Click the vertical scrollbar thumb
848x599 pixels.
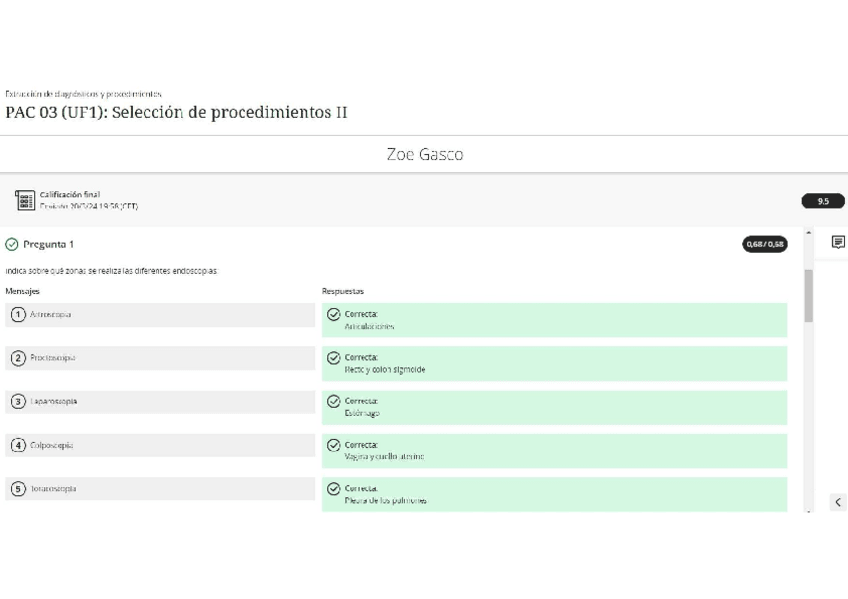coord(808,295)
